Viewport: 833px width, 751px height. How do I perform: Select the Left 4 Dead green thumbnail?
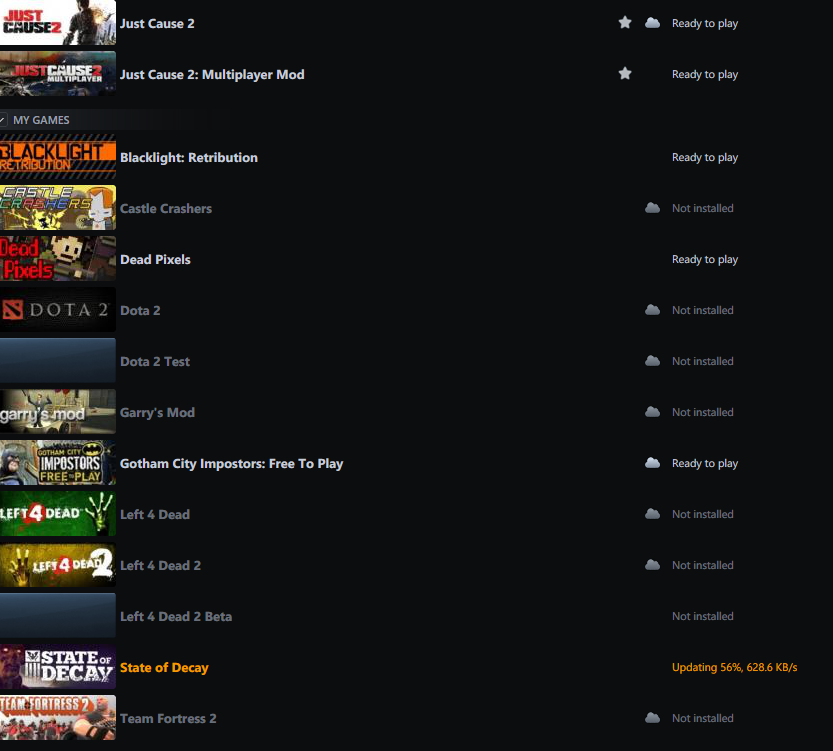(x=57, y=513)
